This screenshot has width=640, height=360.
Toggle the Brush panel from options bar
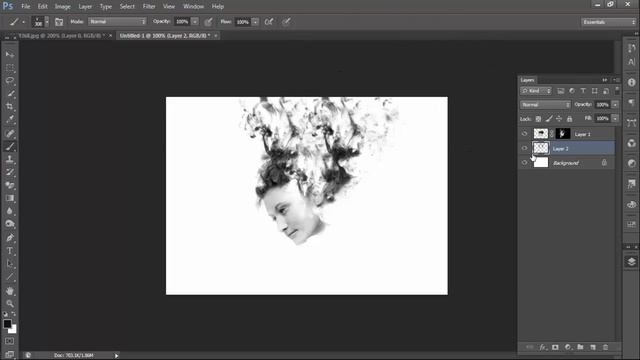(x=59, y=22)
